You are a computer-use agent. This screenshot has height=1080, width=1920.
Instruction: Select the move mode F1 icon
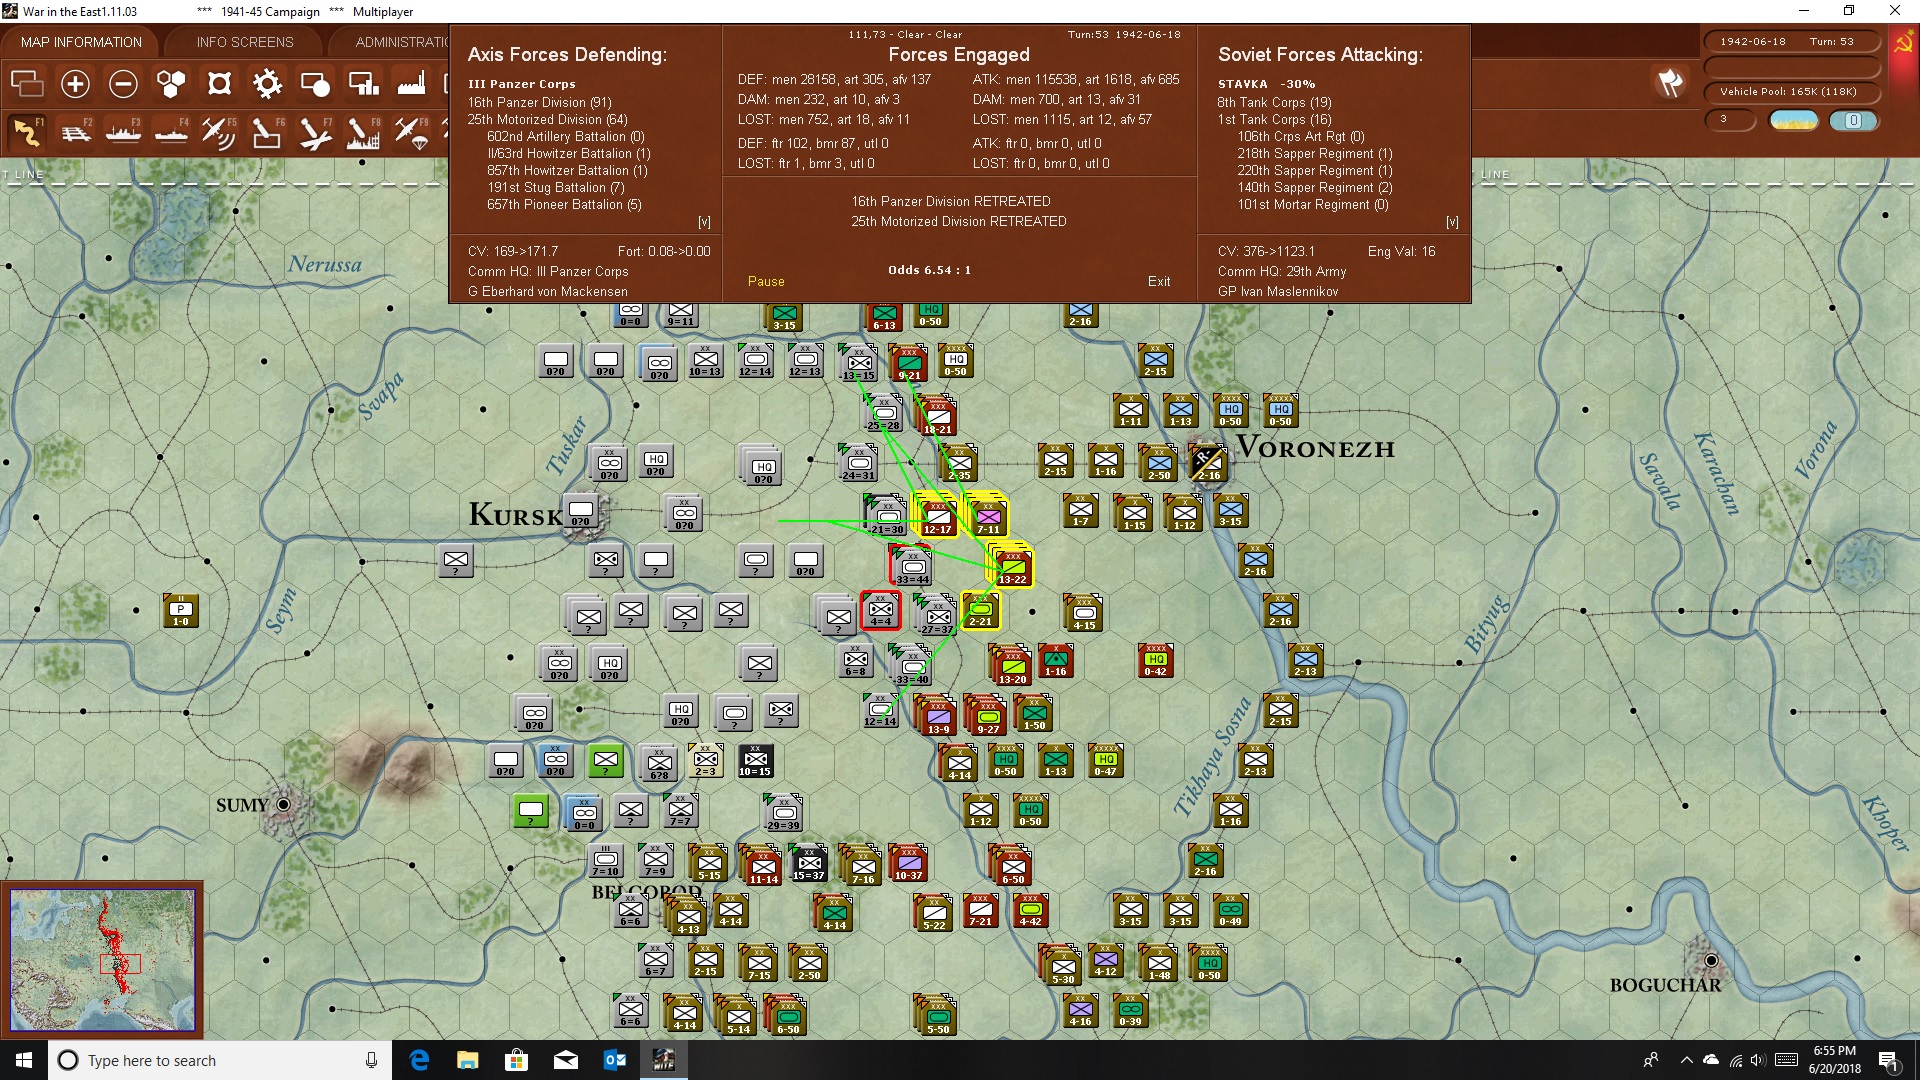point(28,132)
